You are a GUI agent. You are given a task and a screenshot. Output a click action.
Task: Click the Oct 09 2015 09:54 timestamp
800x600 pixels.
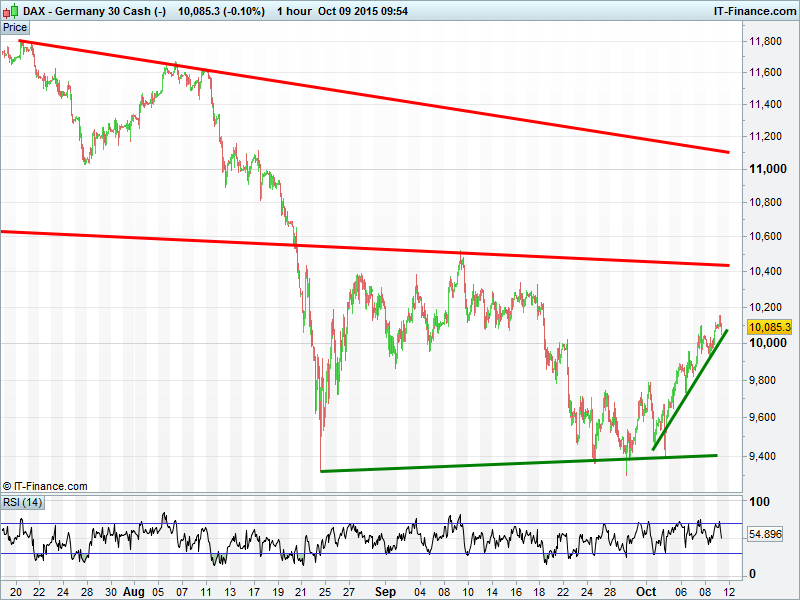pos(363,11)
